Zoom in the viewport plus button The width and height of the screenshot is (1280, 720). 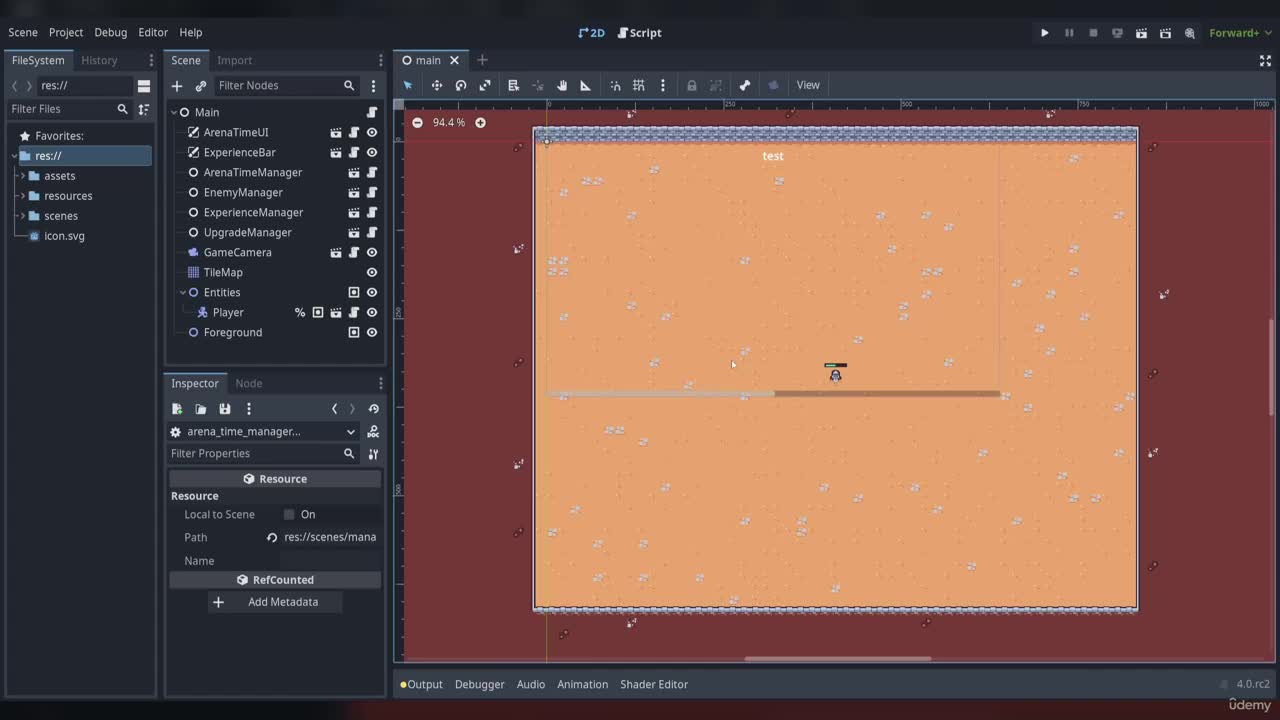tap(480, 122)
